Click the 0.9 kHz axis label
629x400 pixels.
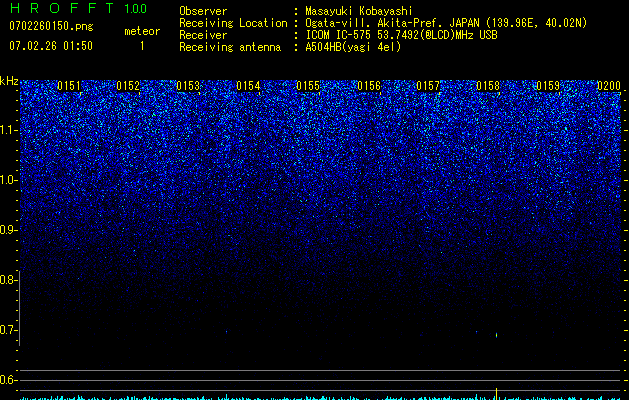pos(8,230)
